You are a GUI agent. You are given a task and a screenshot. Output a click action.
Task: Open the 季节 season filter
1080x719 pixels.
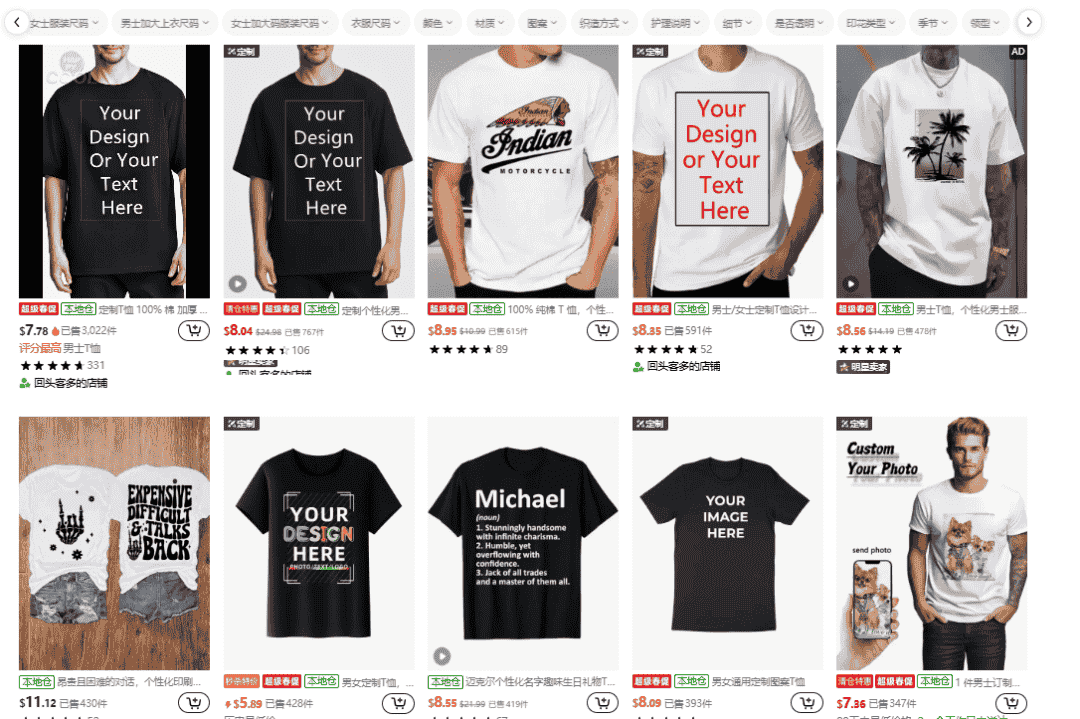[933, 23]
